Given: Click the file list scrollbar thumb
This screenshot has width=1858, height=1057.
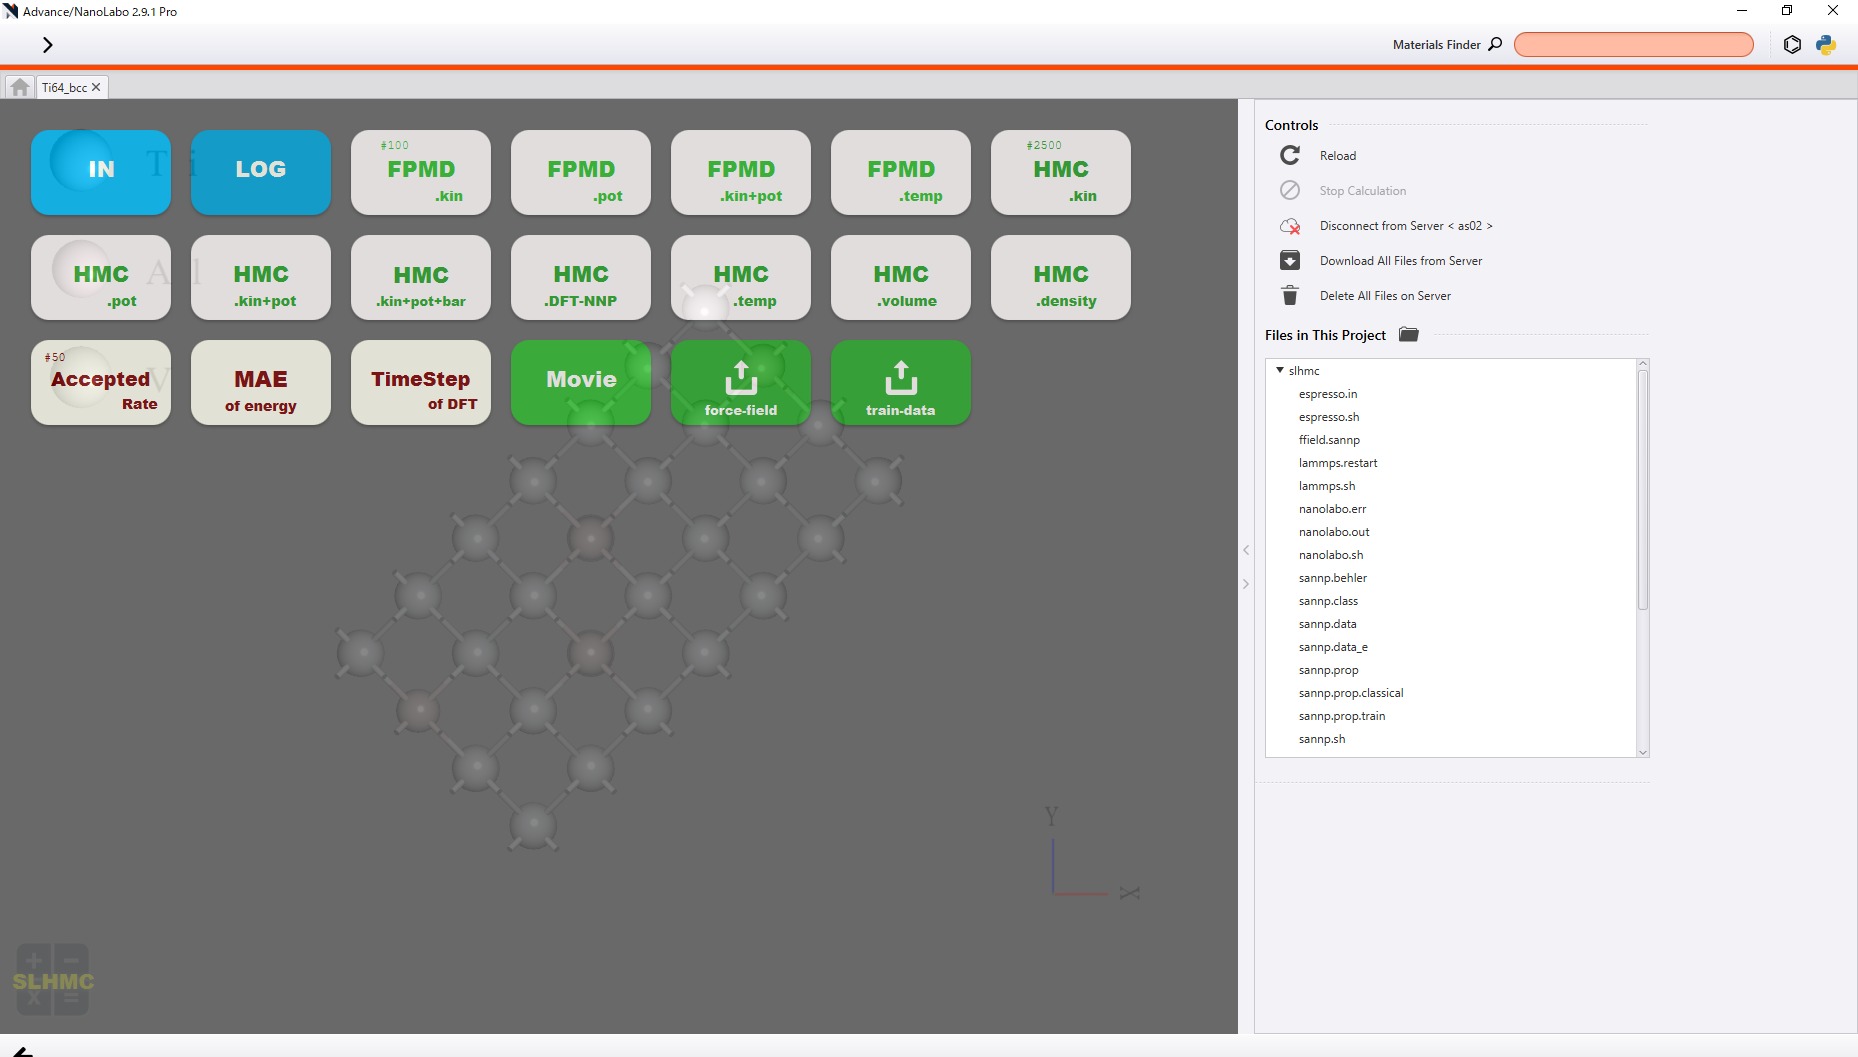Looking at the screenshot, I should click(1642, 489).
